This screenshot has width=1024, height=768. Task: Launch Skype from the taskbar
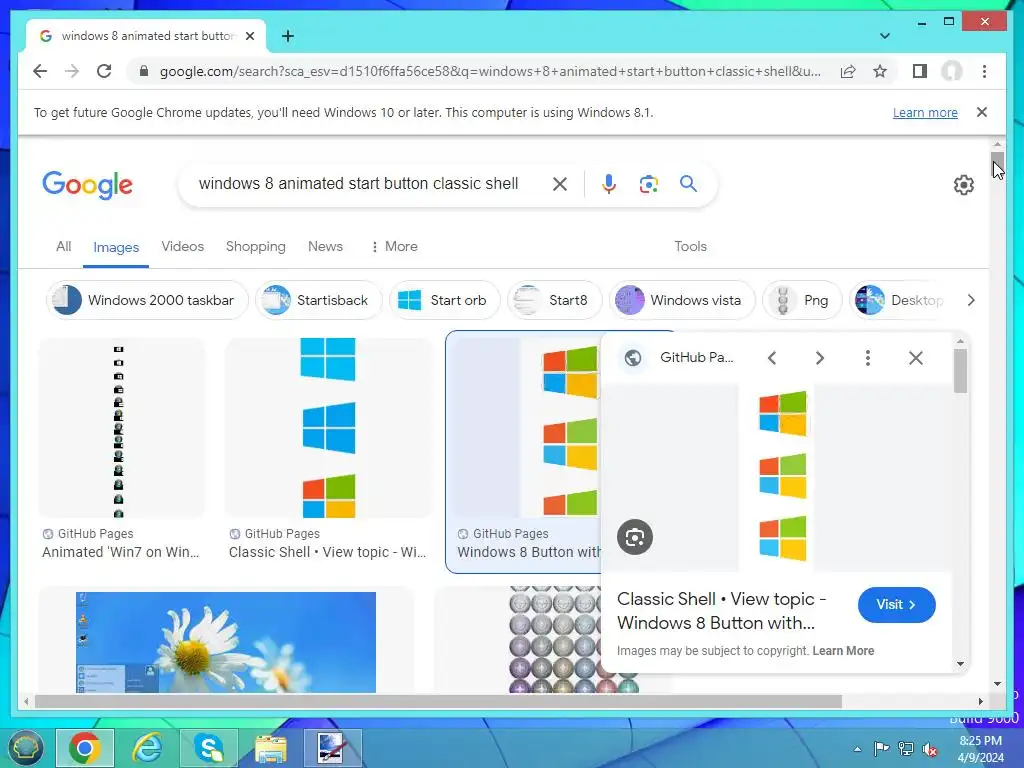click(209, 748)
